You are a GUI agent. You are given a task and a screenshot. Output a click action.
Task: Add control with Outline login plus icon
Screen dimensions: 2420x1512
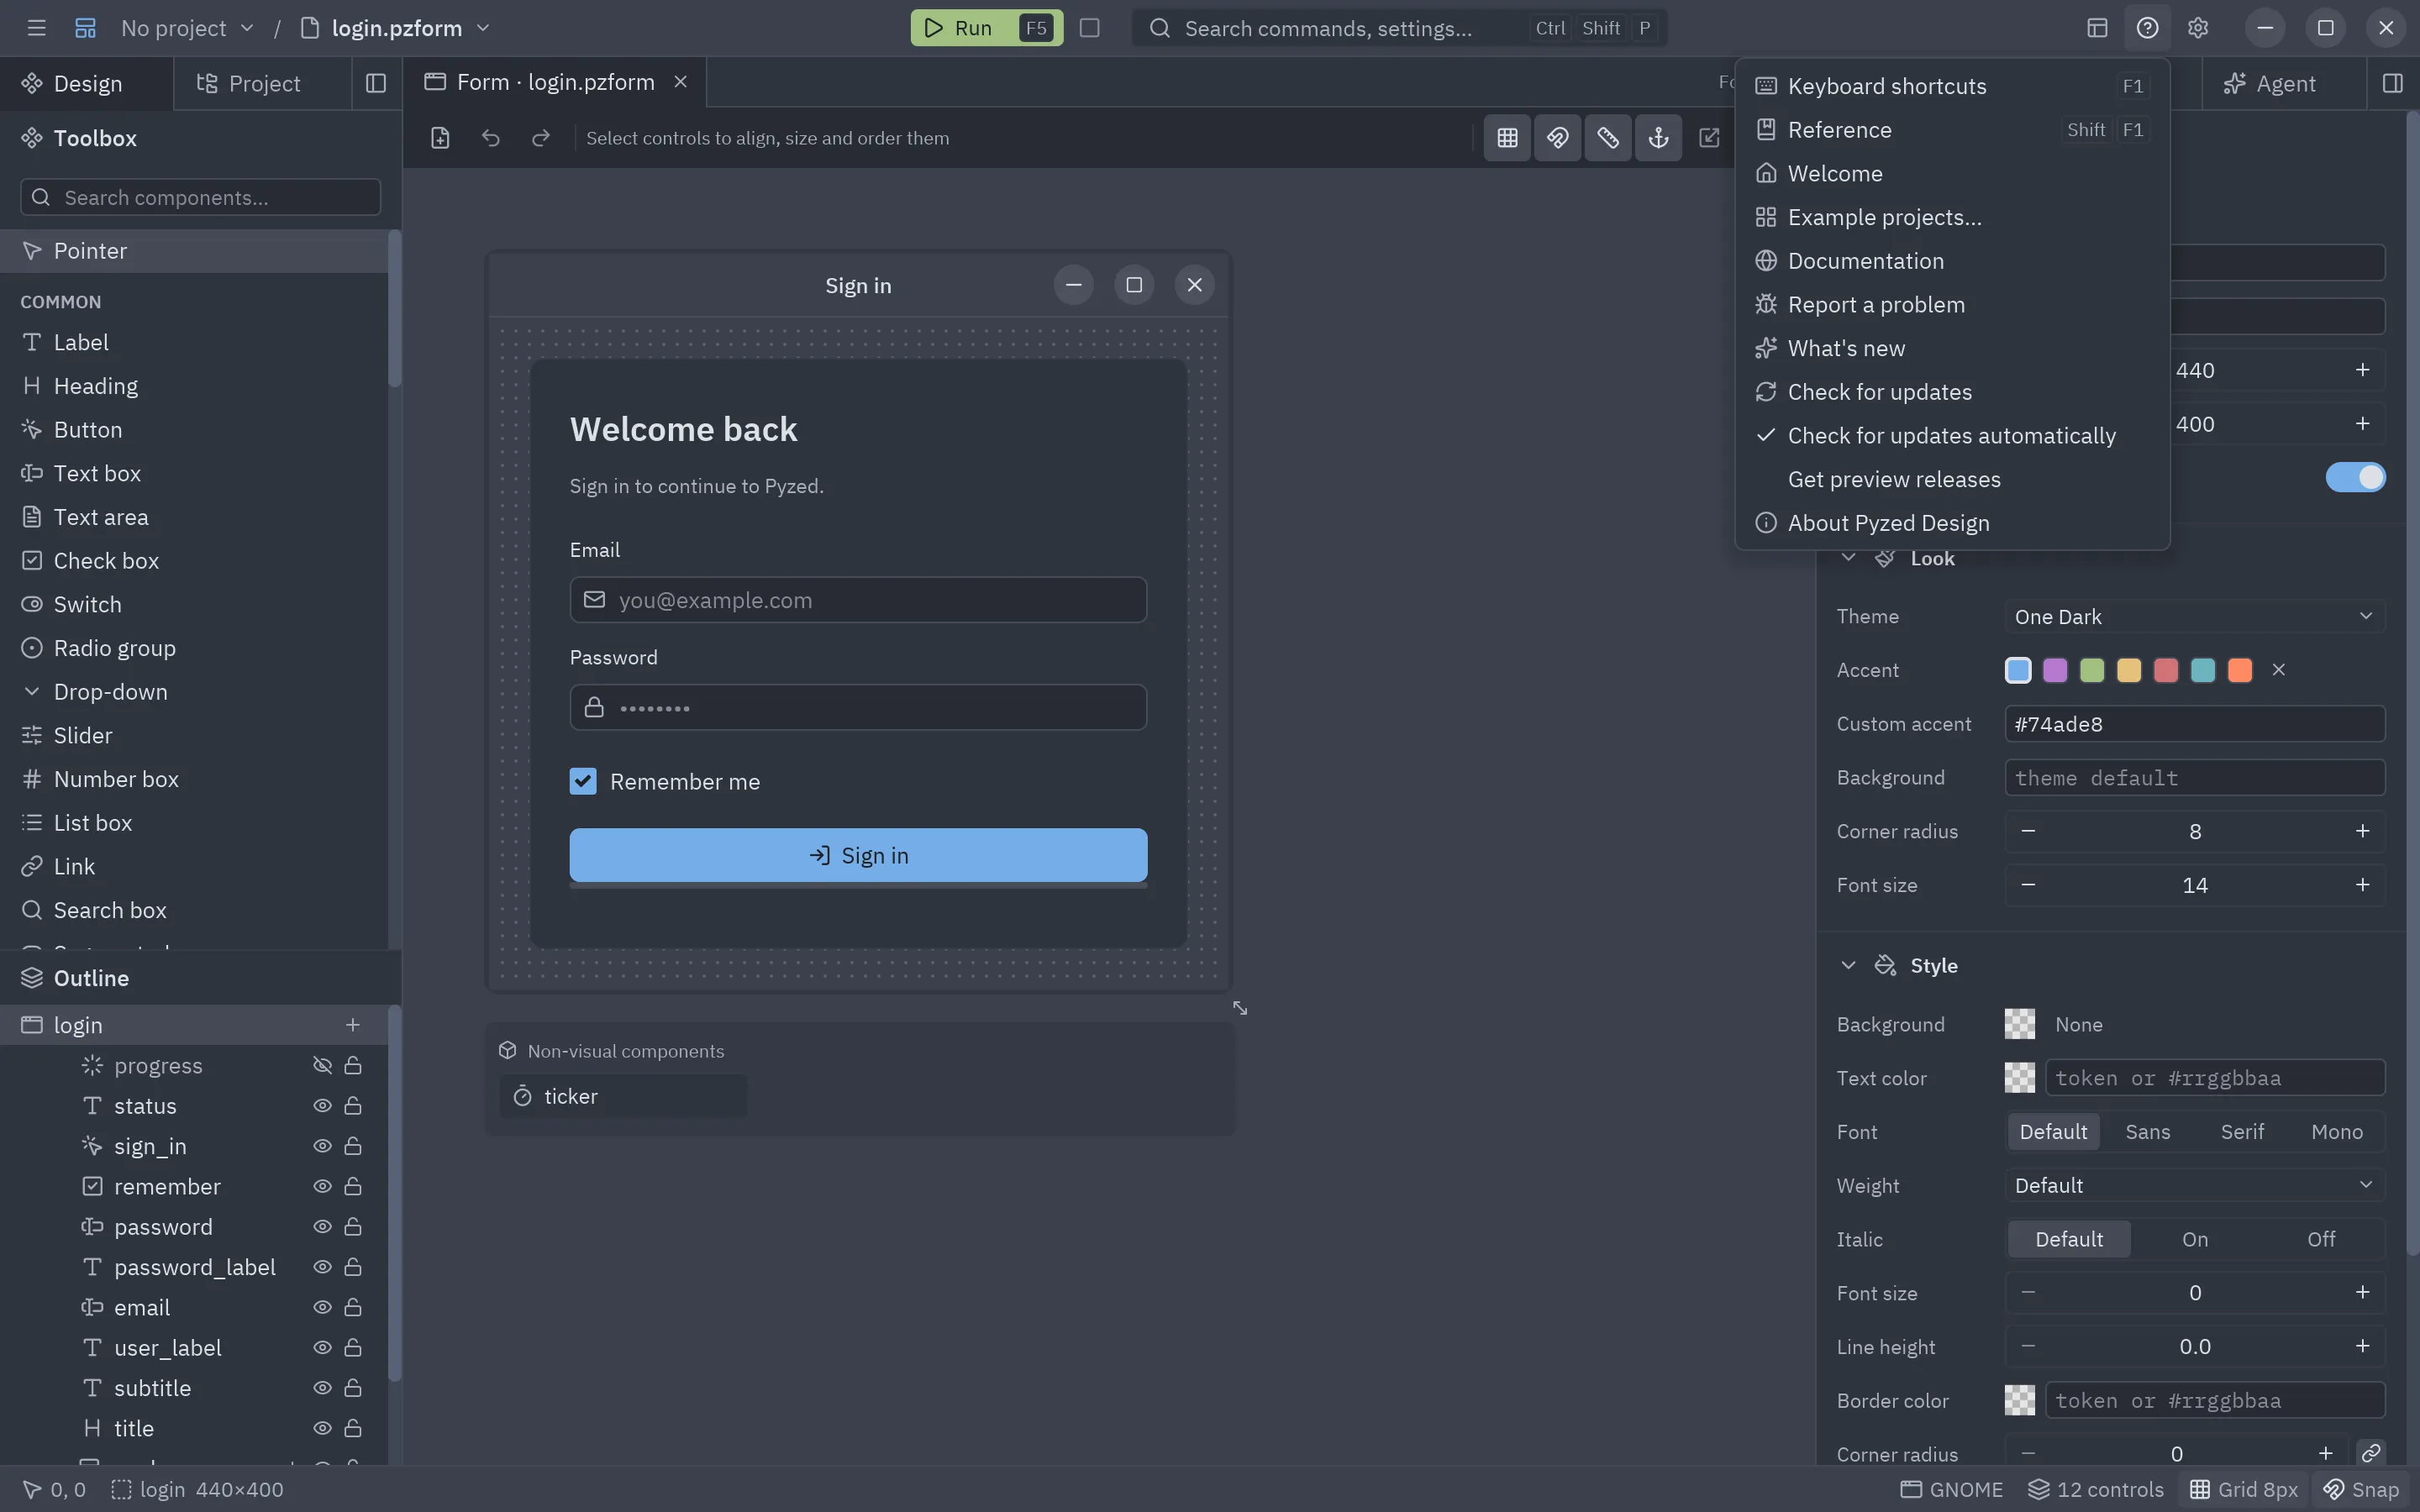[352, 1025]
